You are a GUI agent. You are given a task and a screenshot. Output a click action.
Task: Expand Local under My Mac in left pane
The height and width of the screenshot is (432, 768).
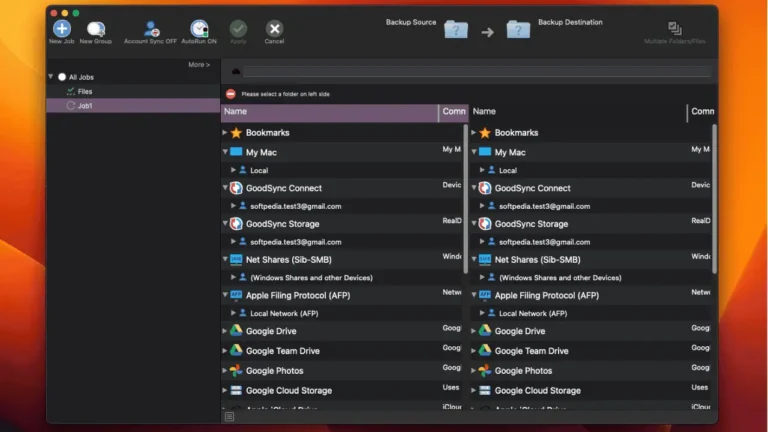click(233, 170)
